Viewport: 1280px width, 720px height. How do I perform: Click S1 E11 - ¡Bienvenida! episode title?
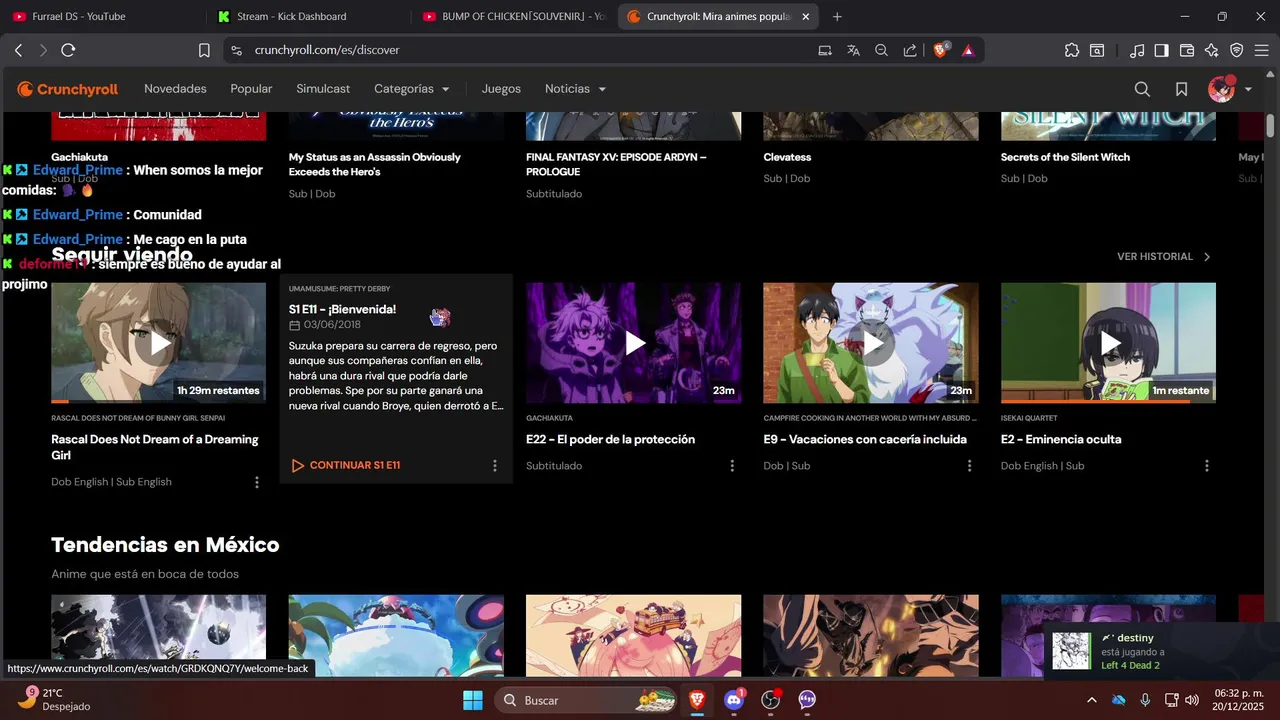click(342, 309)
